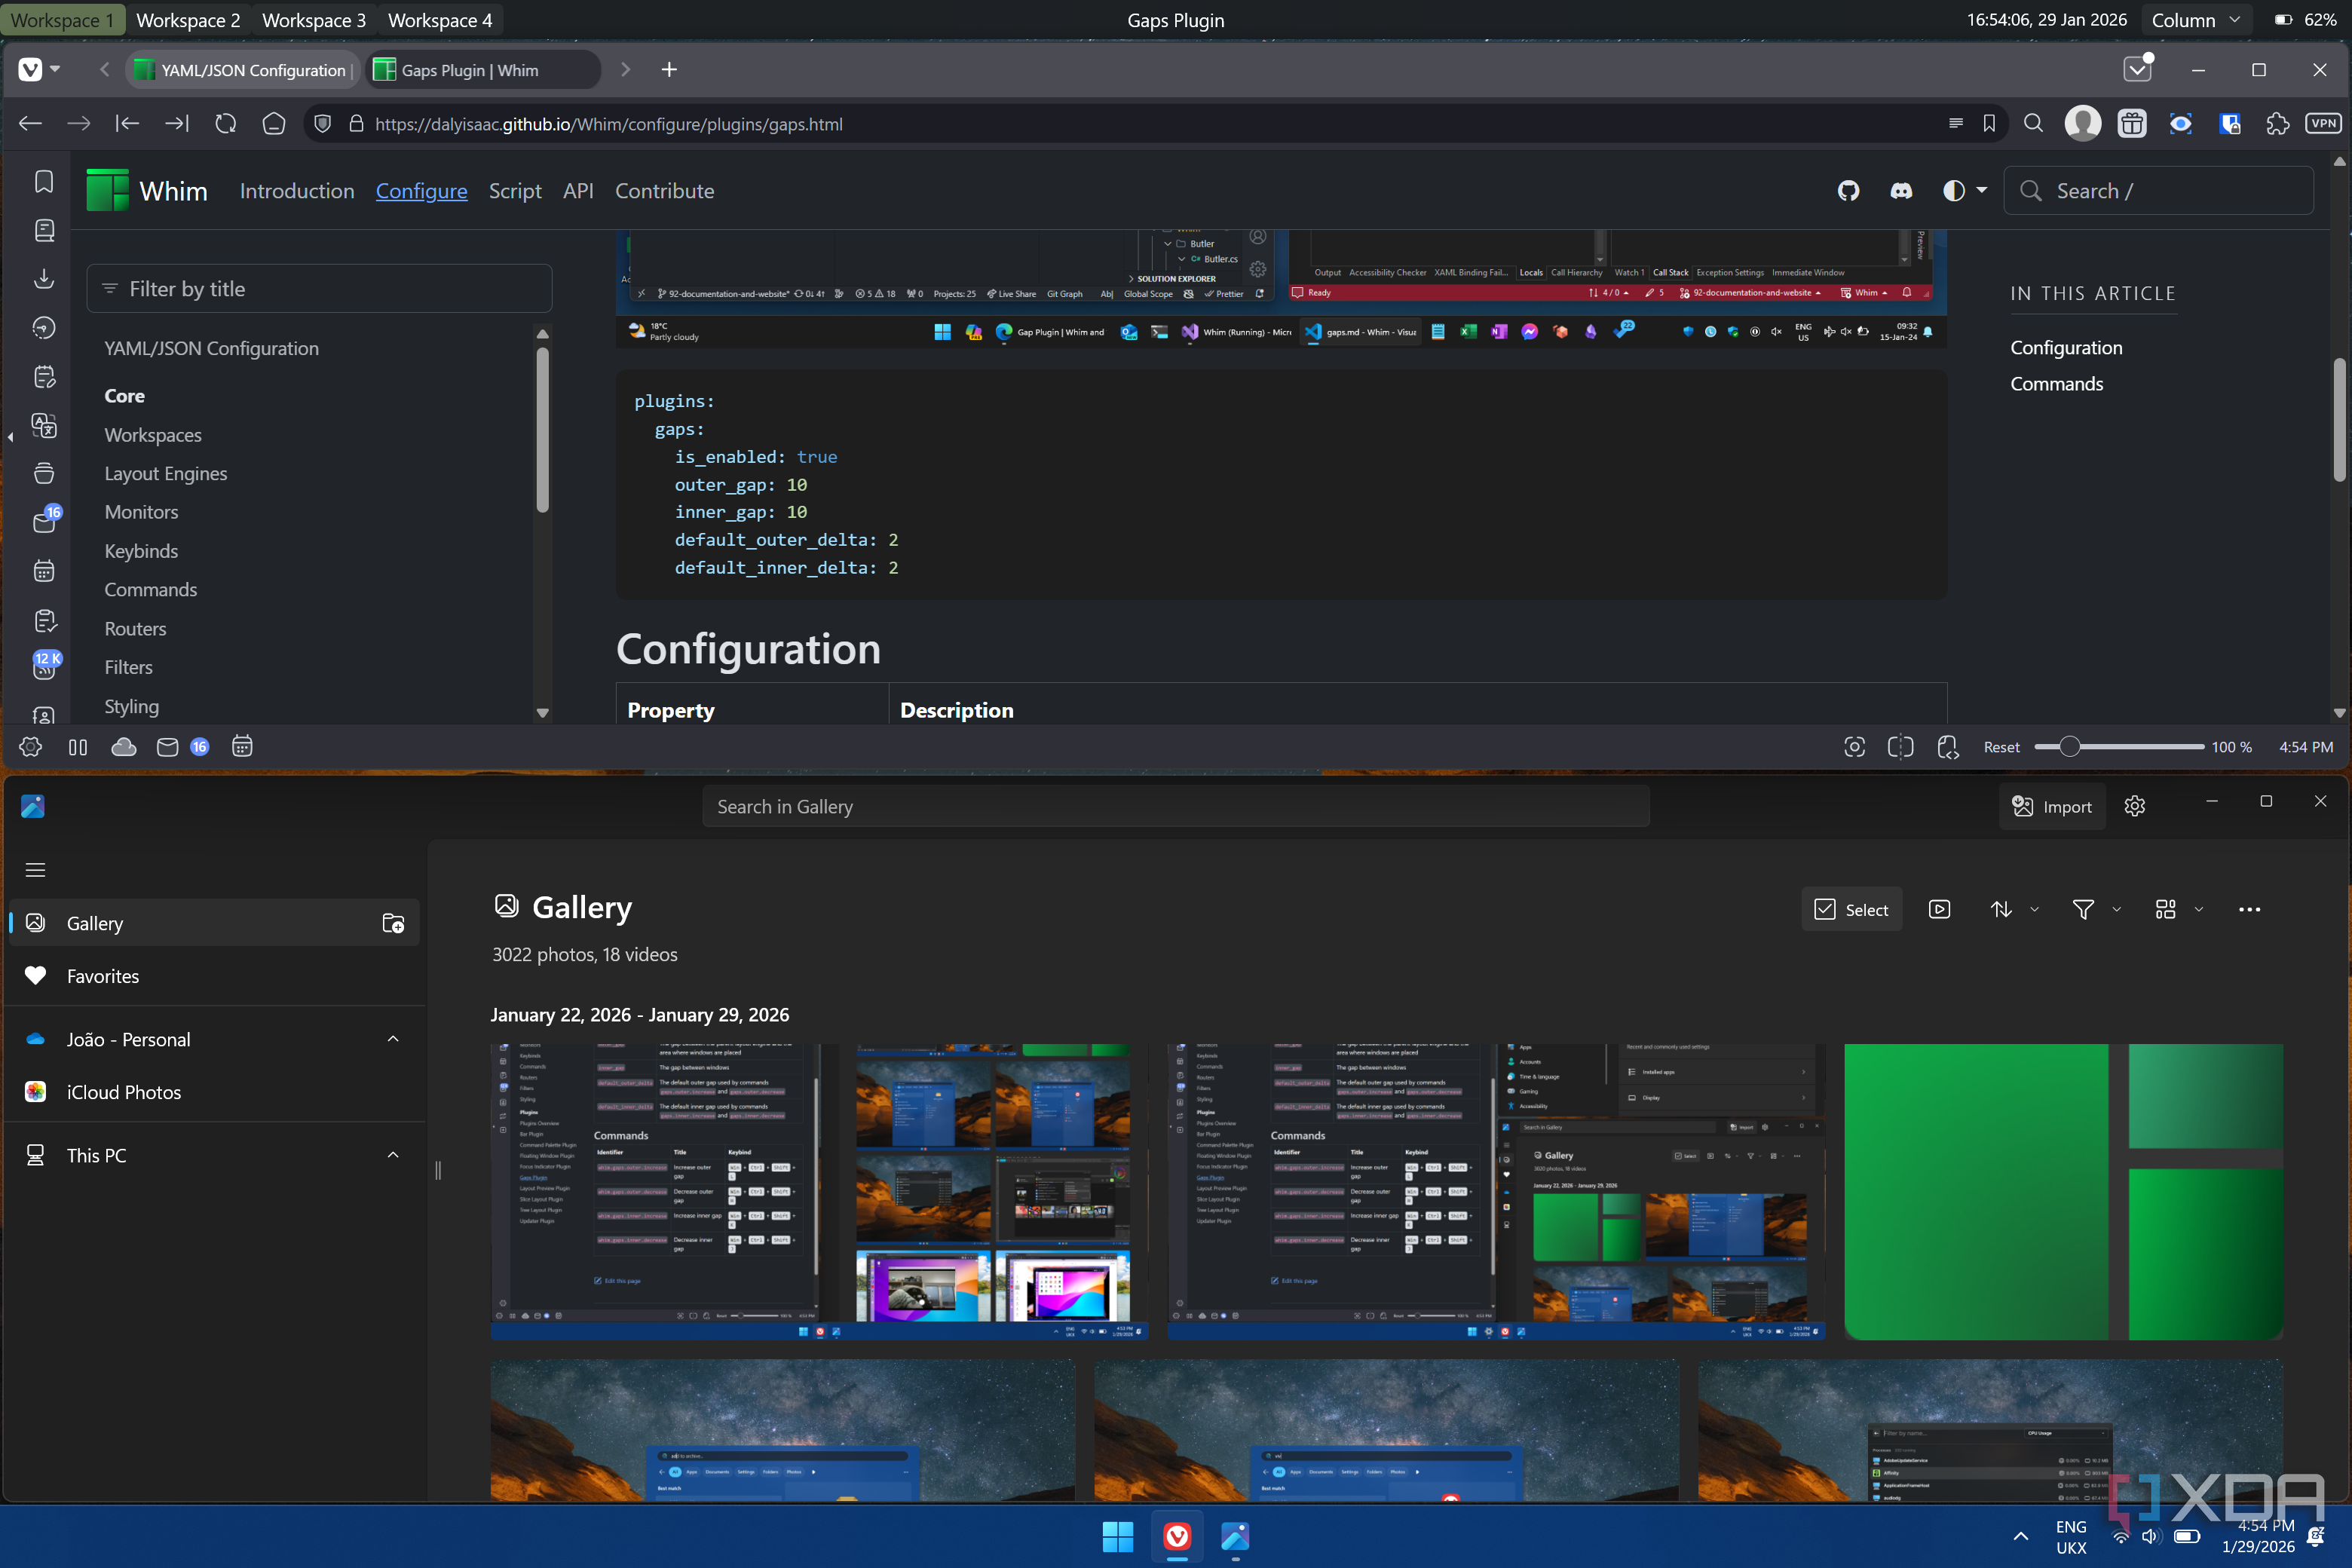Open Vivaldi translate panel icon
The image size is (2352, 1568).
44,426
